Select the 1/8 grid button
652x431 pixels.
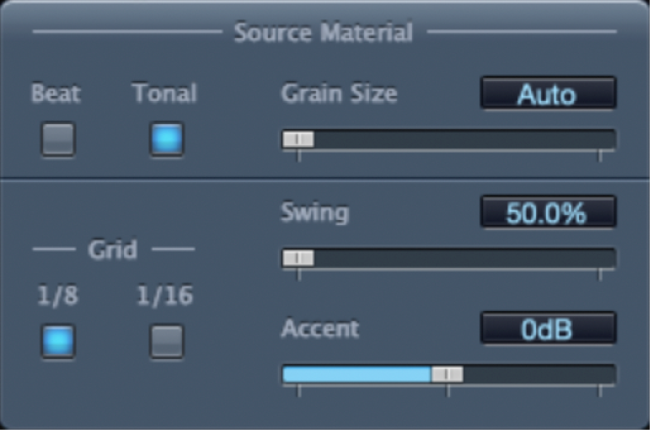tap(58, 342)
